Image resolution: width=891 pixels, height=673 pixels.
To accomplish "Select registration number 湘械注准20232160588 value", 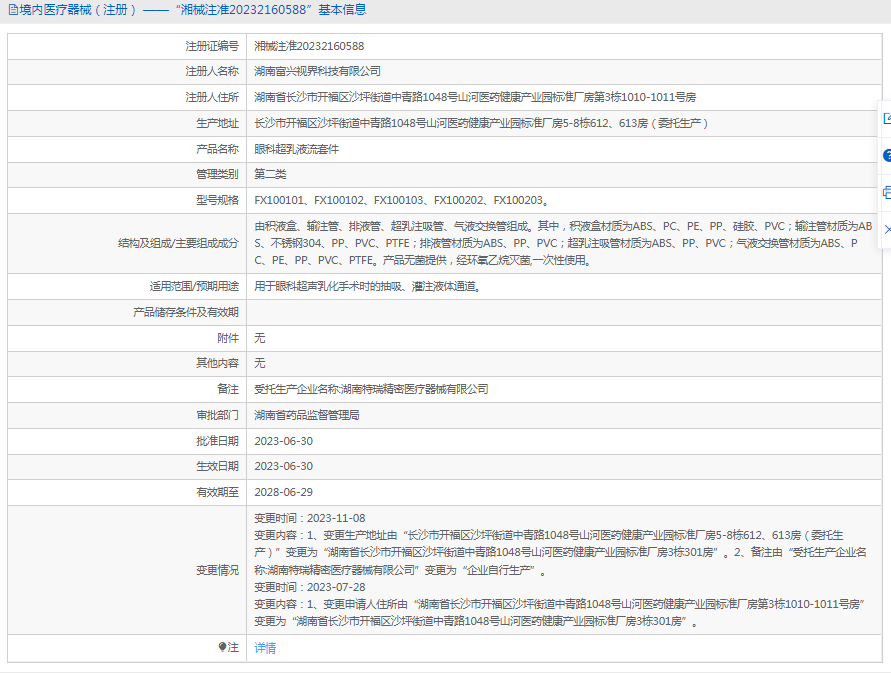I will pyautogui.click(x=309, y=46).
